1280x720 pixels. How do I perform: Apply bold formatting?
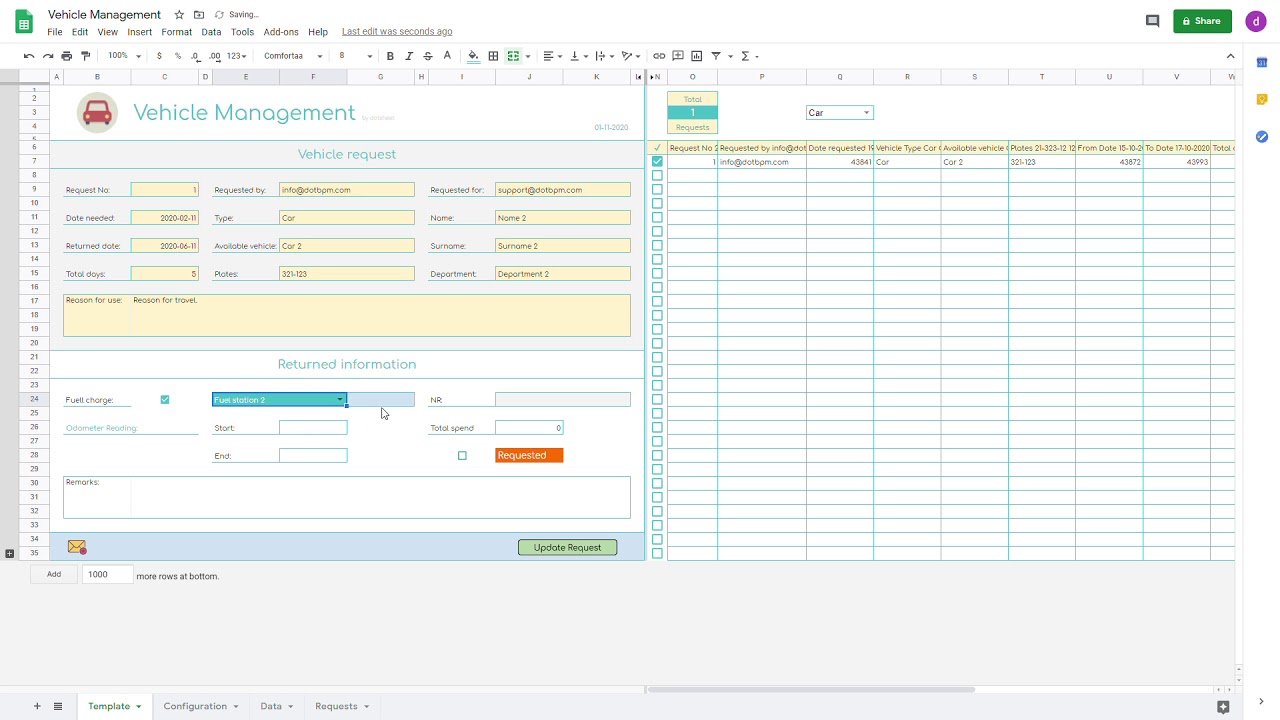click(x=390, y=56)
